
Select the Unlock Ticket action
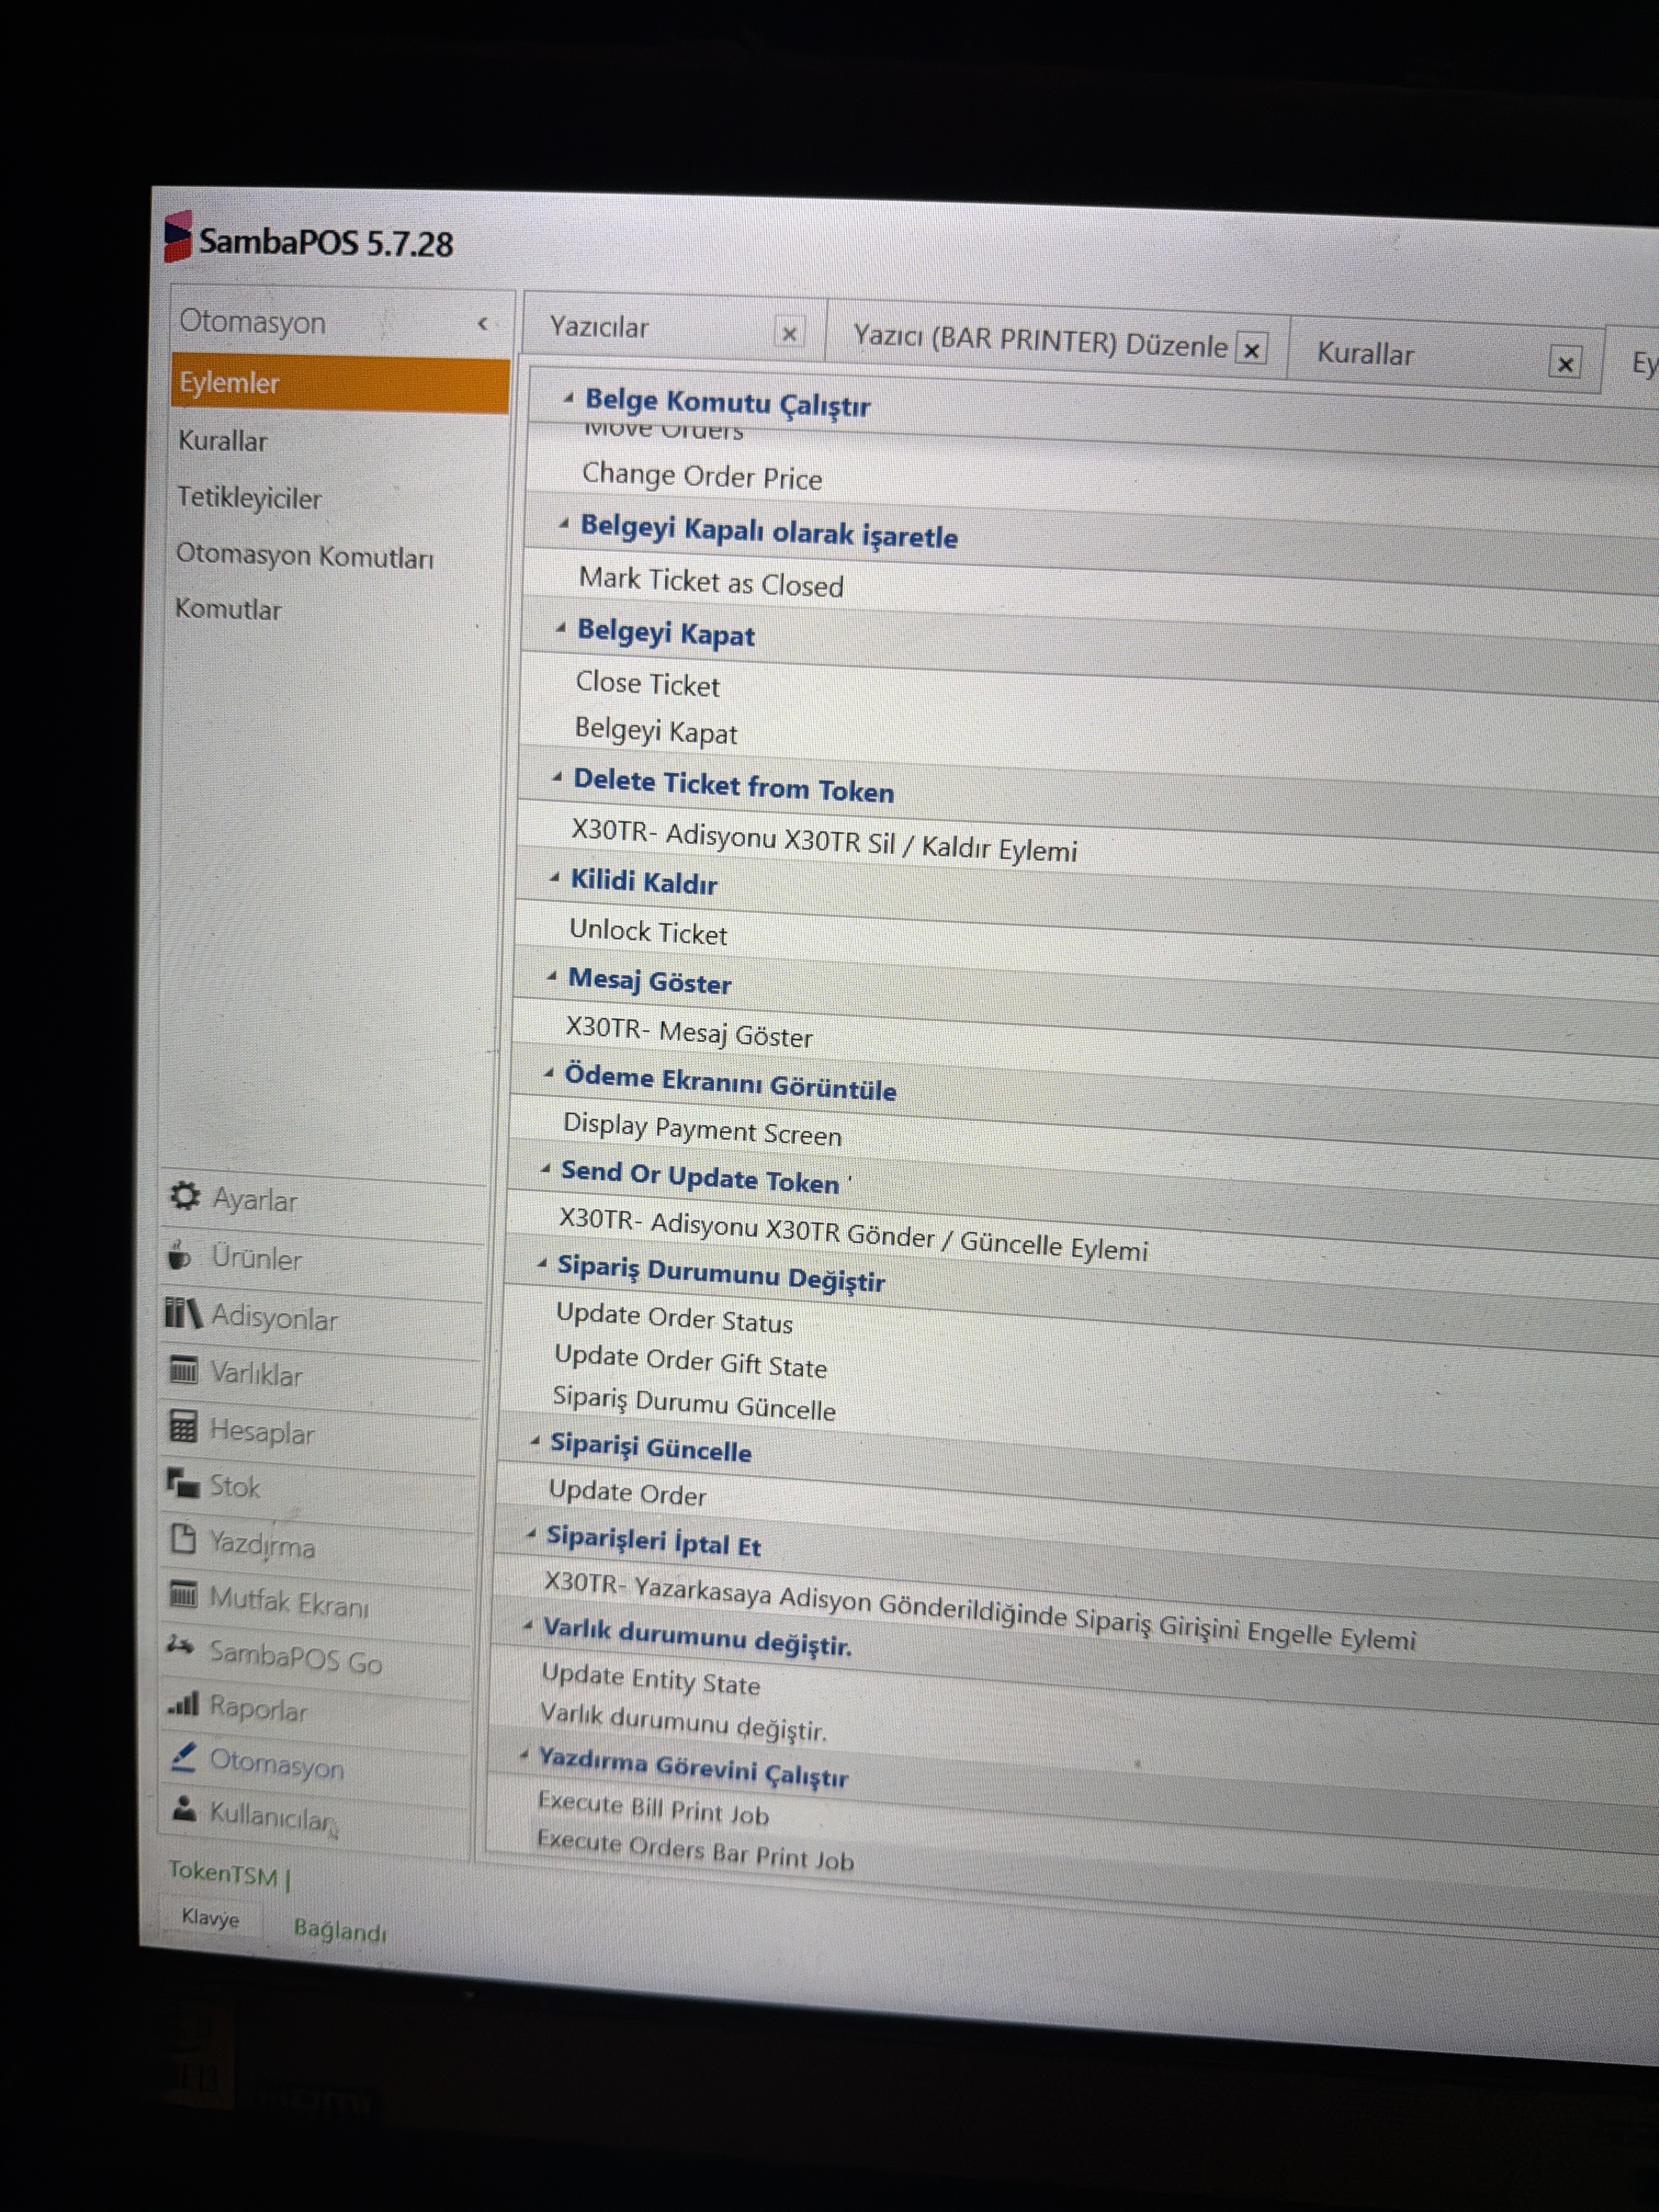[648, 932]
